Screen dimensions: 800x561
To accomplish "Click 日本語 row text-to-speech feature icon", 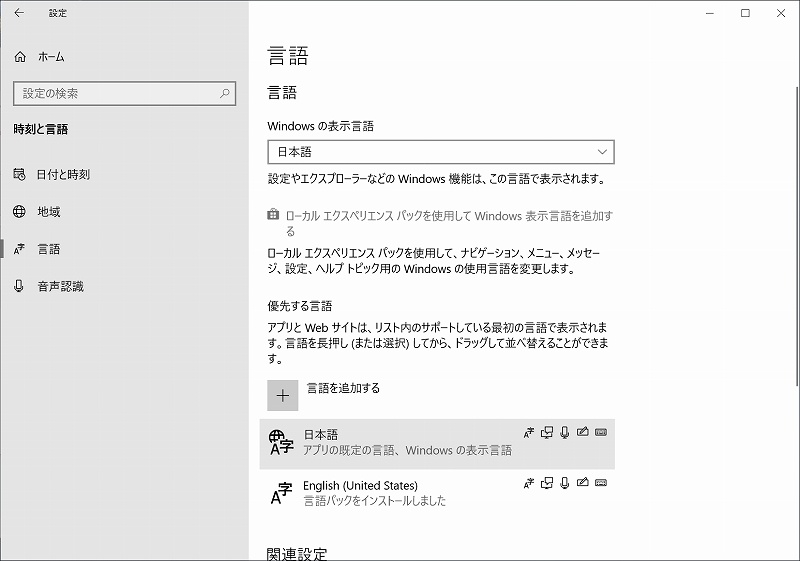I will coord(547,432).
